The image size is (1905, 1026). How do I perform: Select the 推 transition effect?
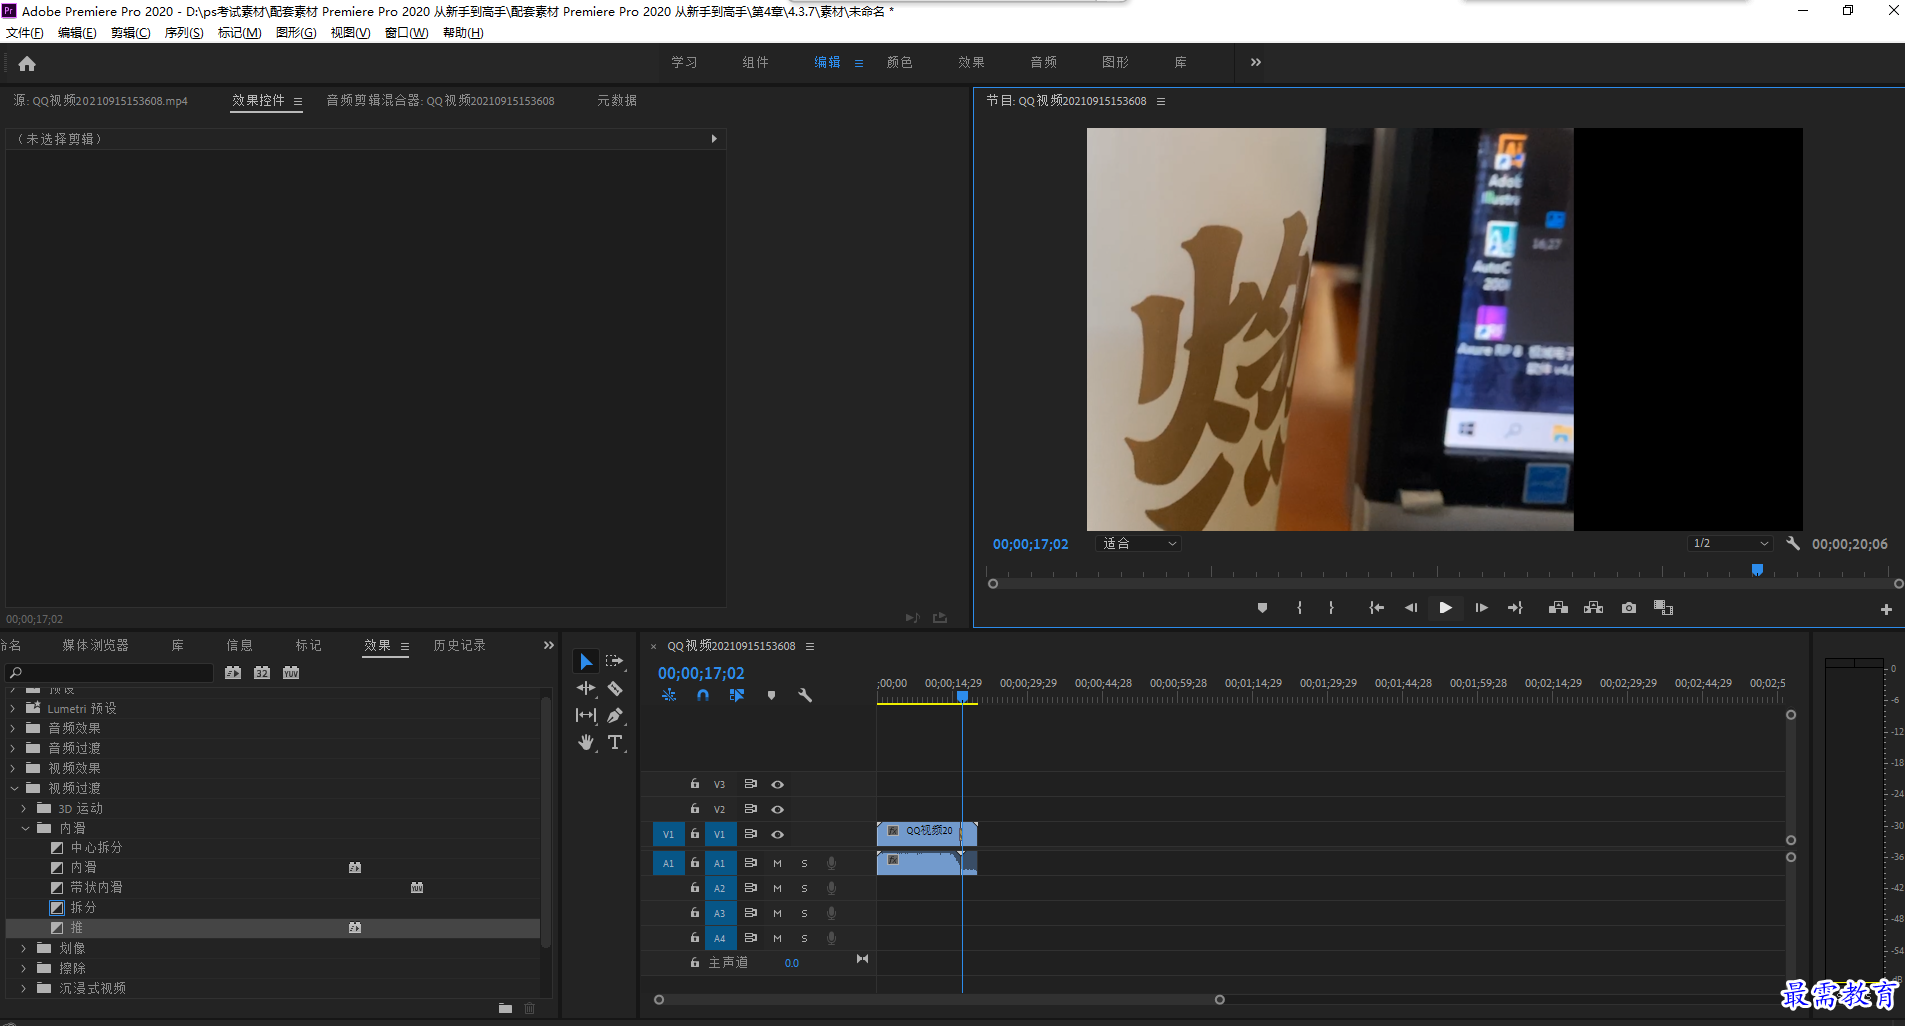coord(273,928)
